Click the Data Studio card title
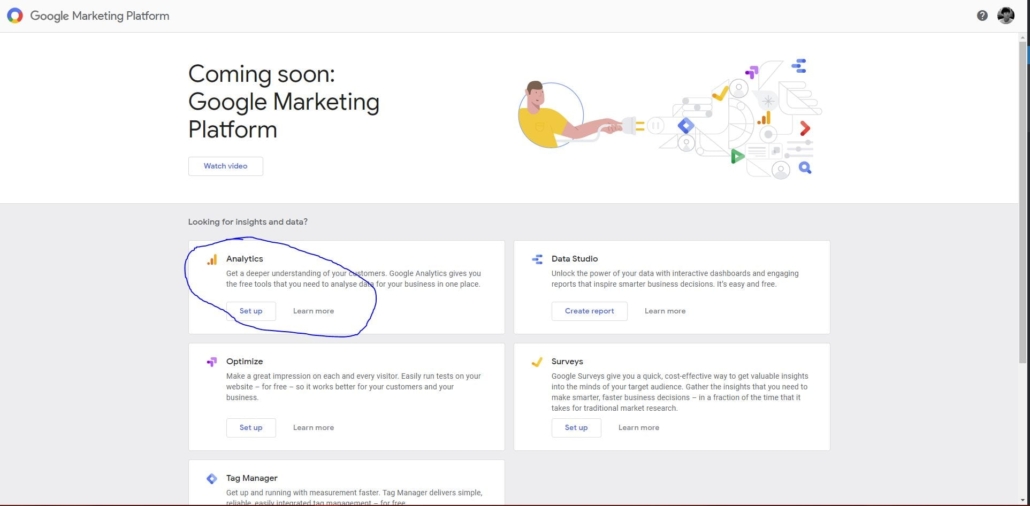The height and width of the screenshot is (506, 1030). 575,259
